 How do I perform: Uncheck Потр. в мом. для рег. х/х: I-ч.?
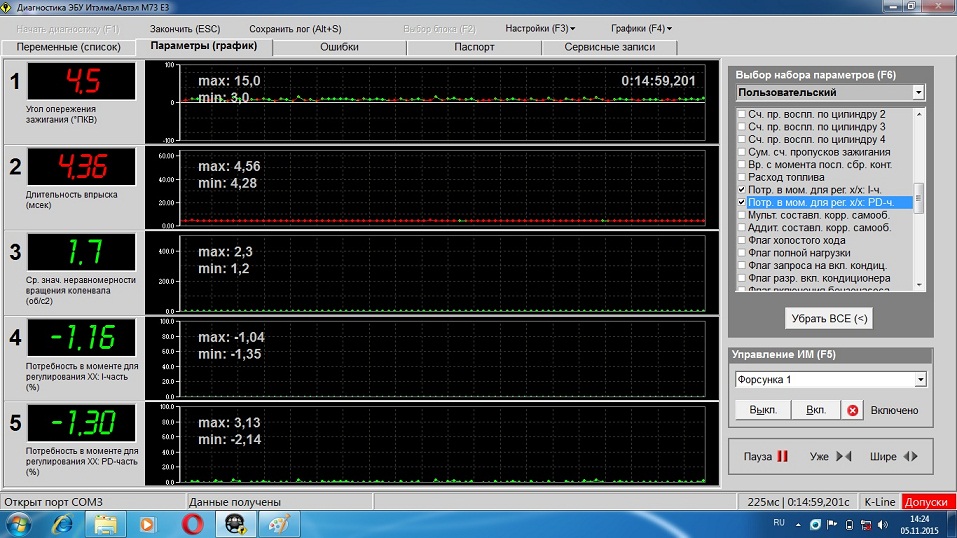pos(741,190)
